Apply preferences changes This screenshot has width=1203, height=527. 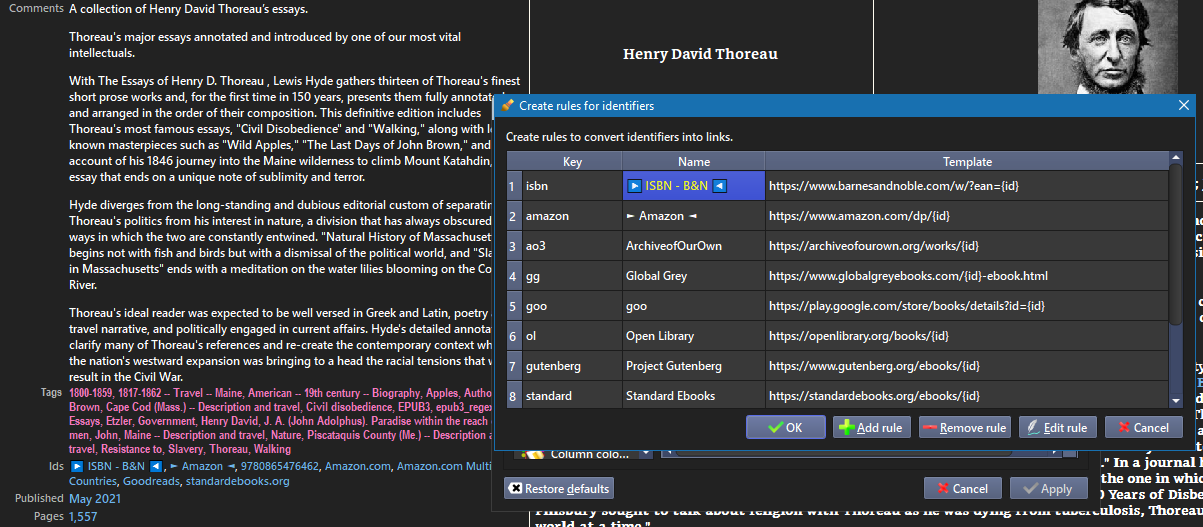pos(1048,489)
